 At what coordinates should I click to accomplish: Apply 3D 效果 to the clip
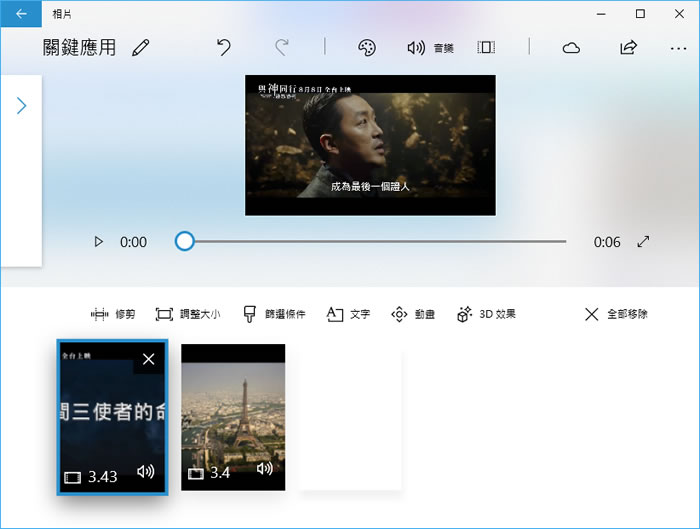[486, 314]
